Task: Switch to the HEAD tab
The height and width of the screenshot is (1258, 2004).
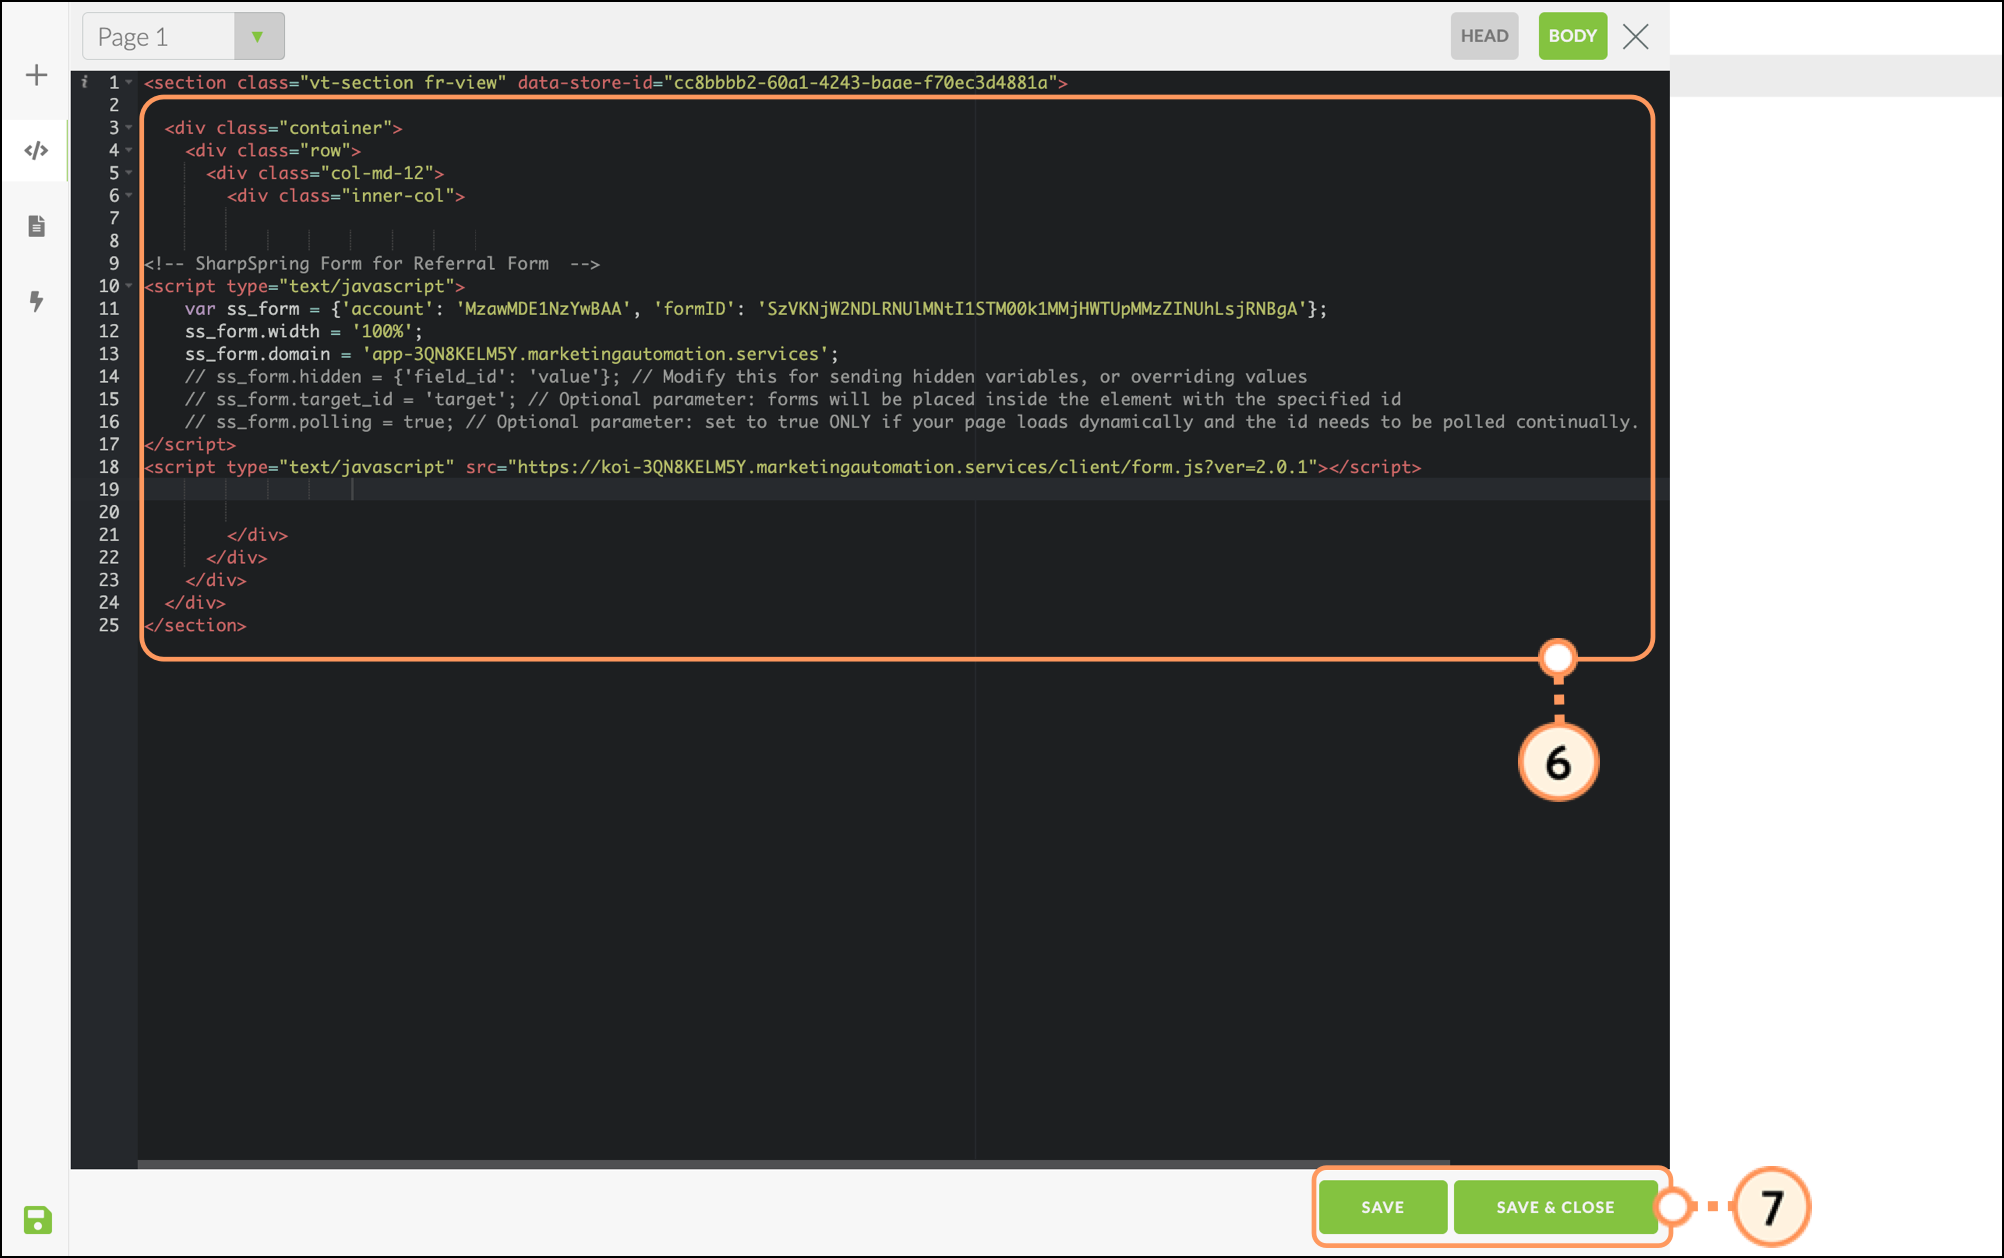Action: point(1484,36)
